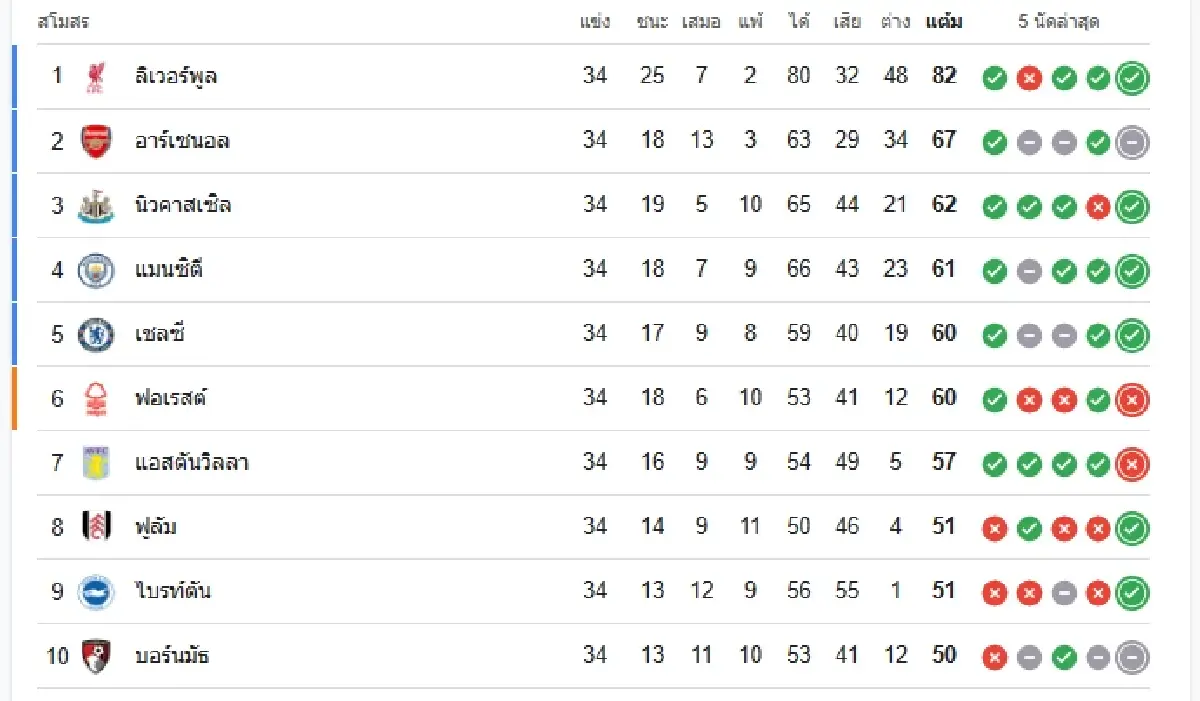This screenshot has height=701, width=1200.
Task: Click Arsenal's latest match draw indicator
Action: (x=1132, y=142)
